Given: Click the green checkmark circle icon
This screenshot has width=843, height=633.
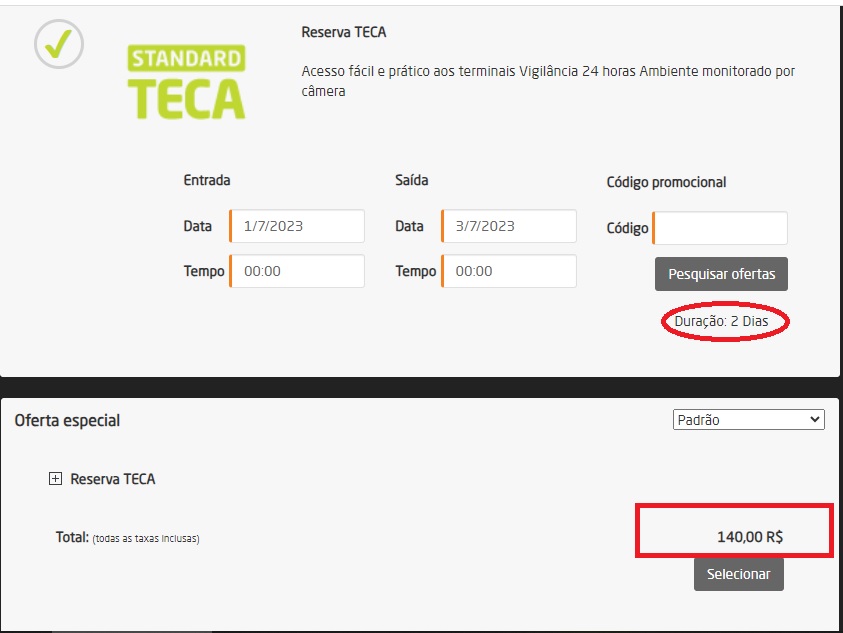Looking at the screenshot, I should point(59,44).
